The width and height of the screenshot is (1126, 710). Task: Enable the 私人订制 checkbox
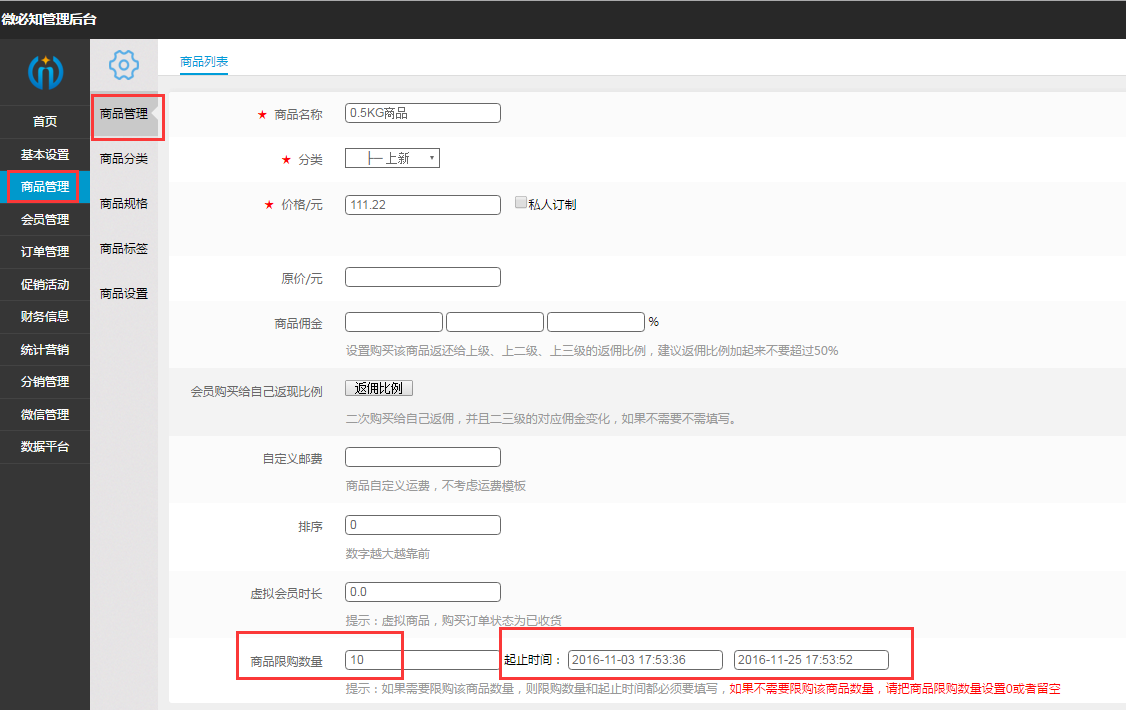coord(520,203)
